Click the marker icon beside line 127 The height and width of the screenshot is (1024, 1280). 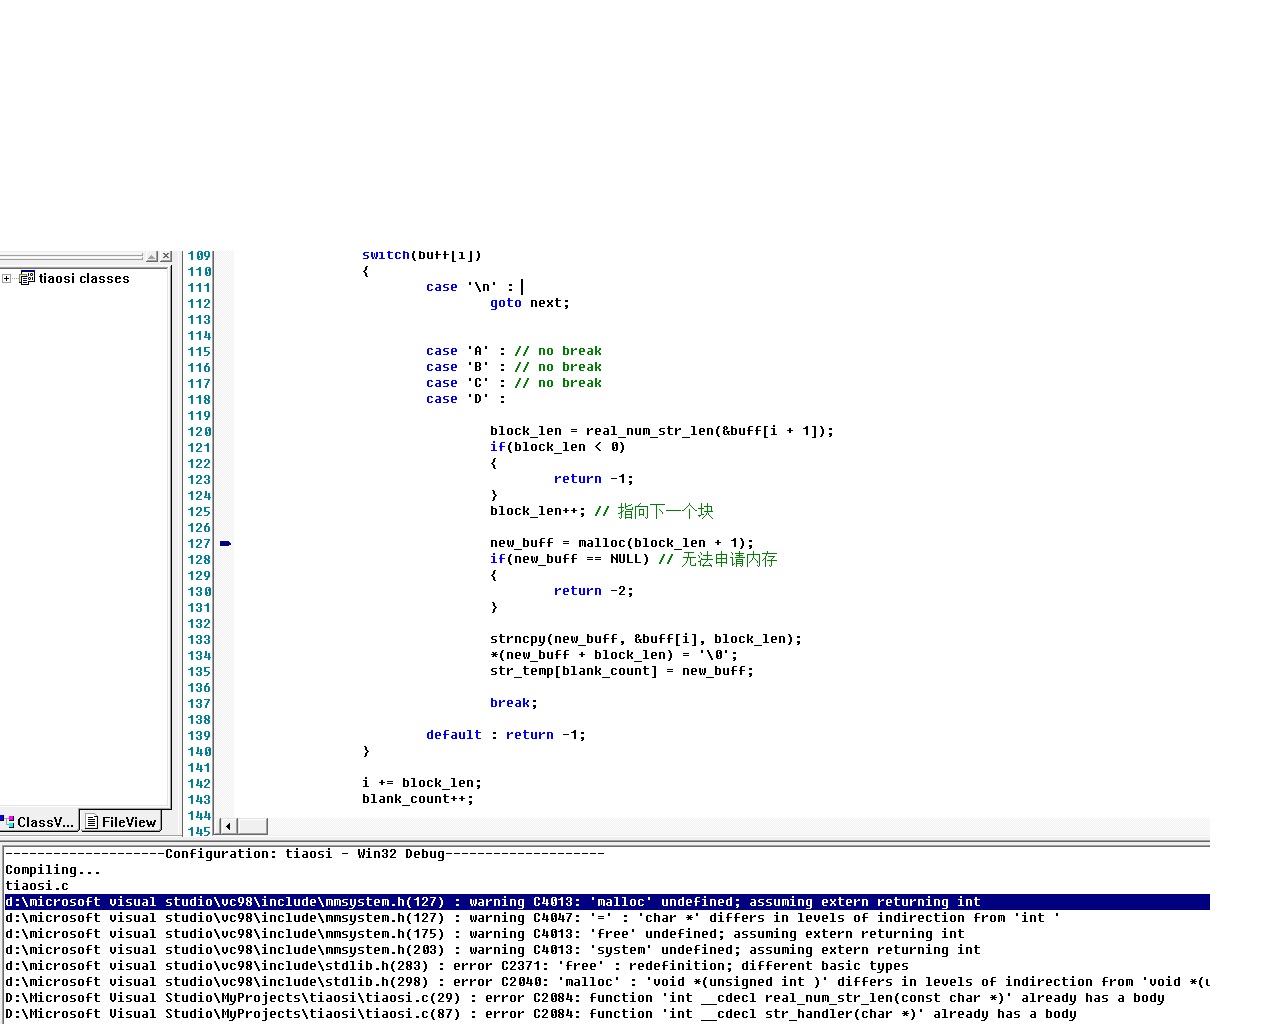tap(225, 543)
